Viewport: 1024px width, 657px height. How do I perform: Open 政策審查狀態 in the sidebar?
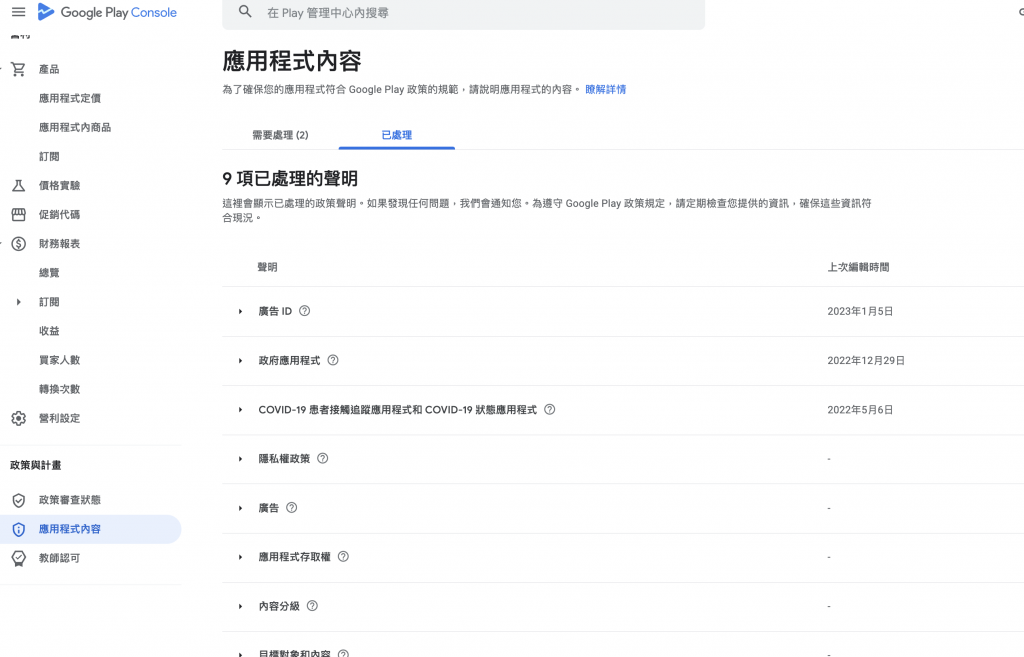tap(70, 500)
